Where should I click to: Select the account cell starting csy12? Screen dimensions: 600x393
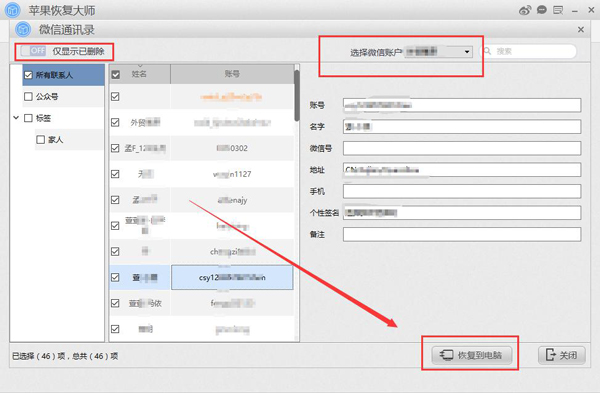point(232,277)
